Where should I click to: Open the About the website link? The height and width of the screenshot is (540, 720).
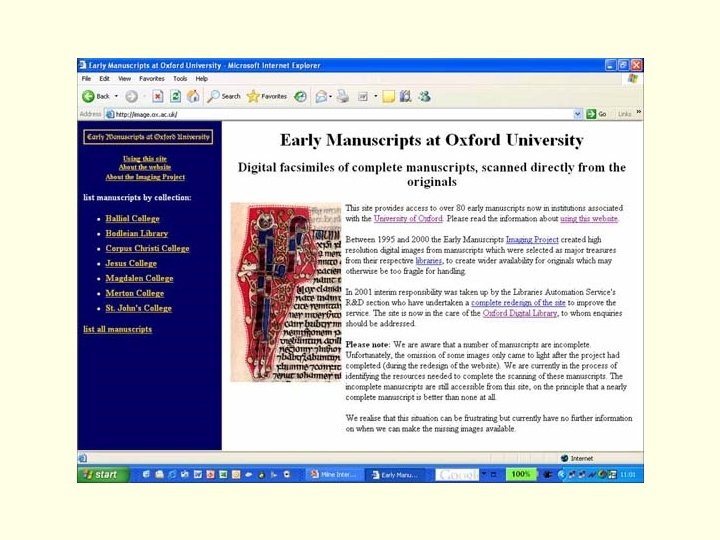(x=145, y=168)
